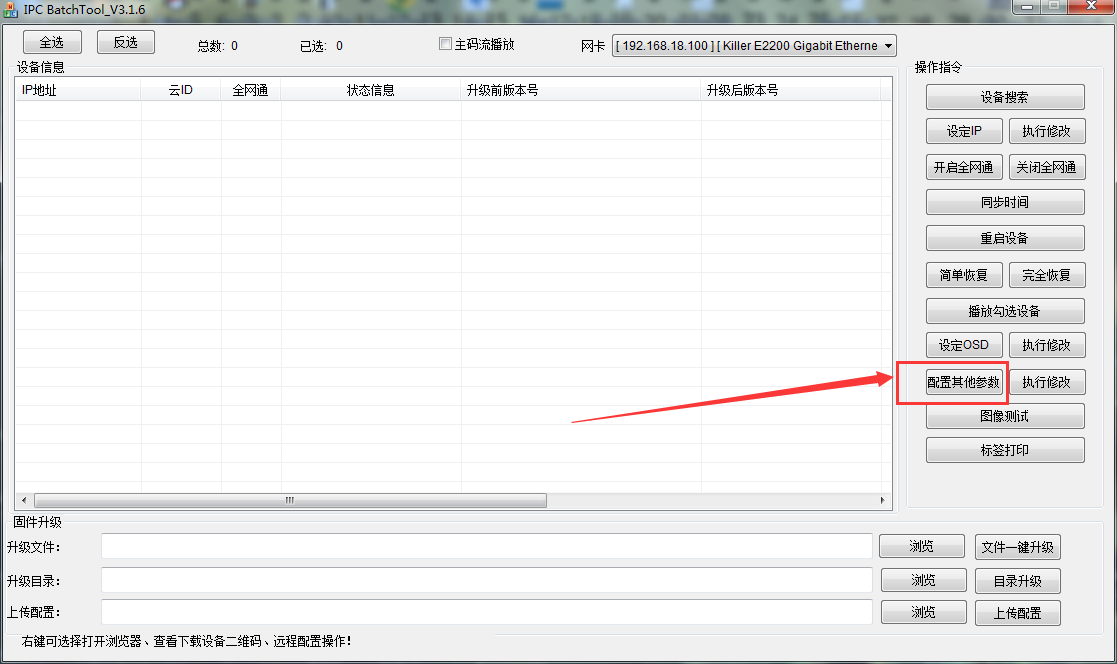The height and width of the screenshot is (664, 1117).
Task: Click the device list horizontal scrollbar thumb
Action: [x=290, y=500]
